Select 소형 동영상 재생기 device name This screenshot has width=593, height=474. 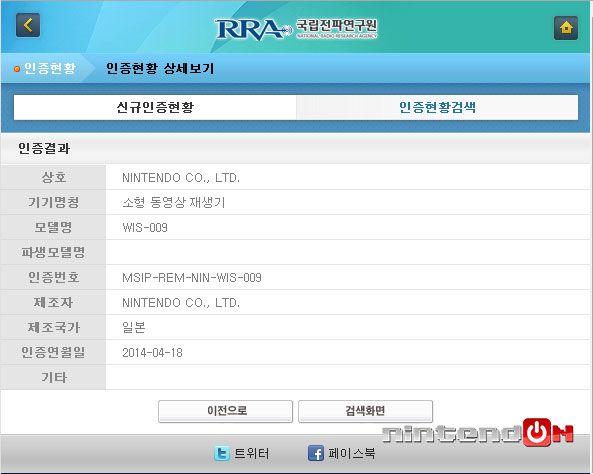click(x=174, y=202)
